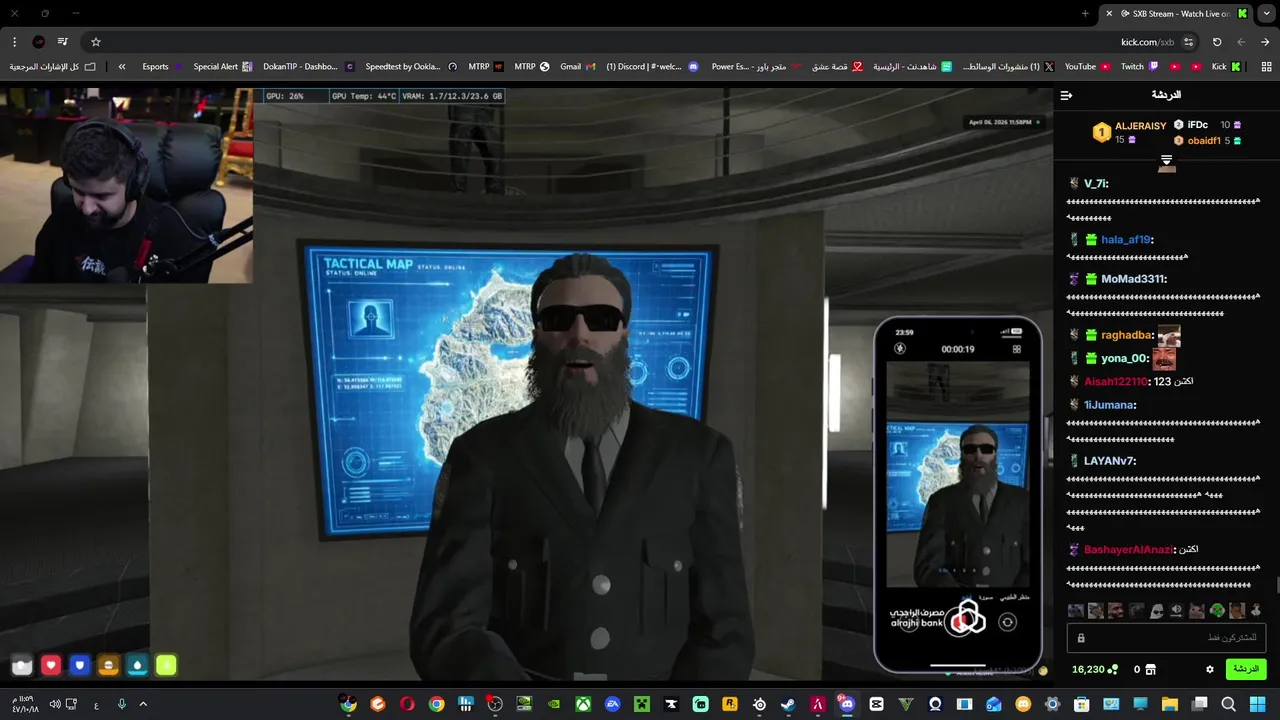Click the orange burger reaction button
1280x720 pixels.
coord(109,665)
